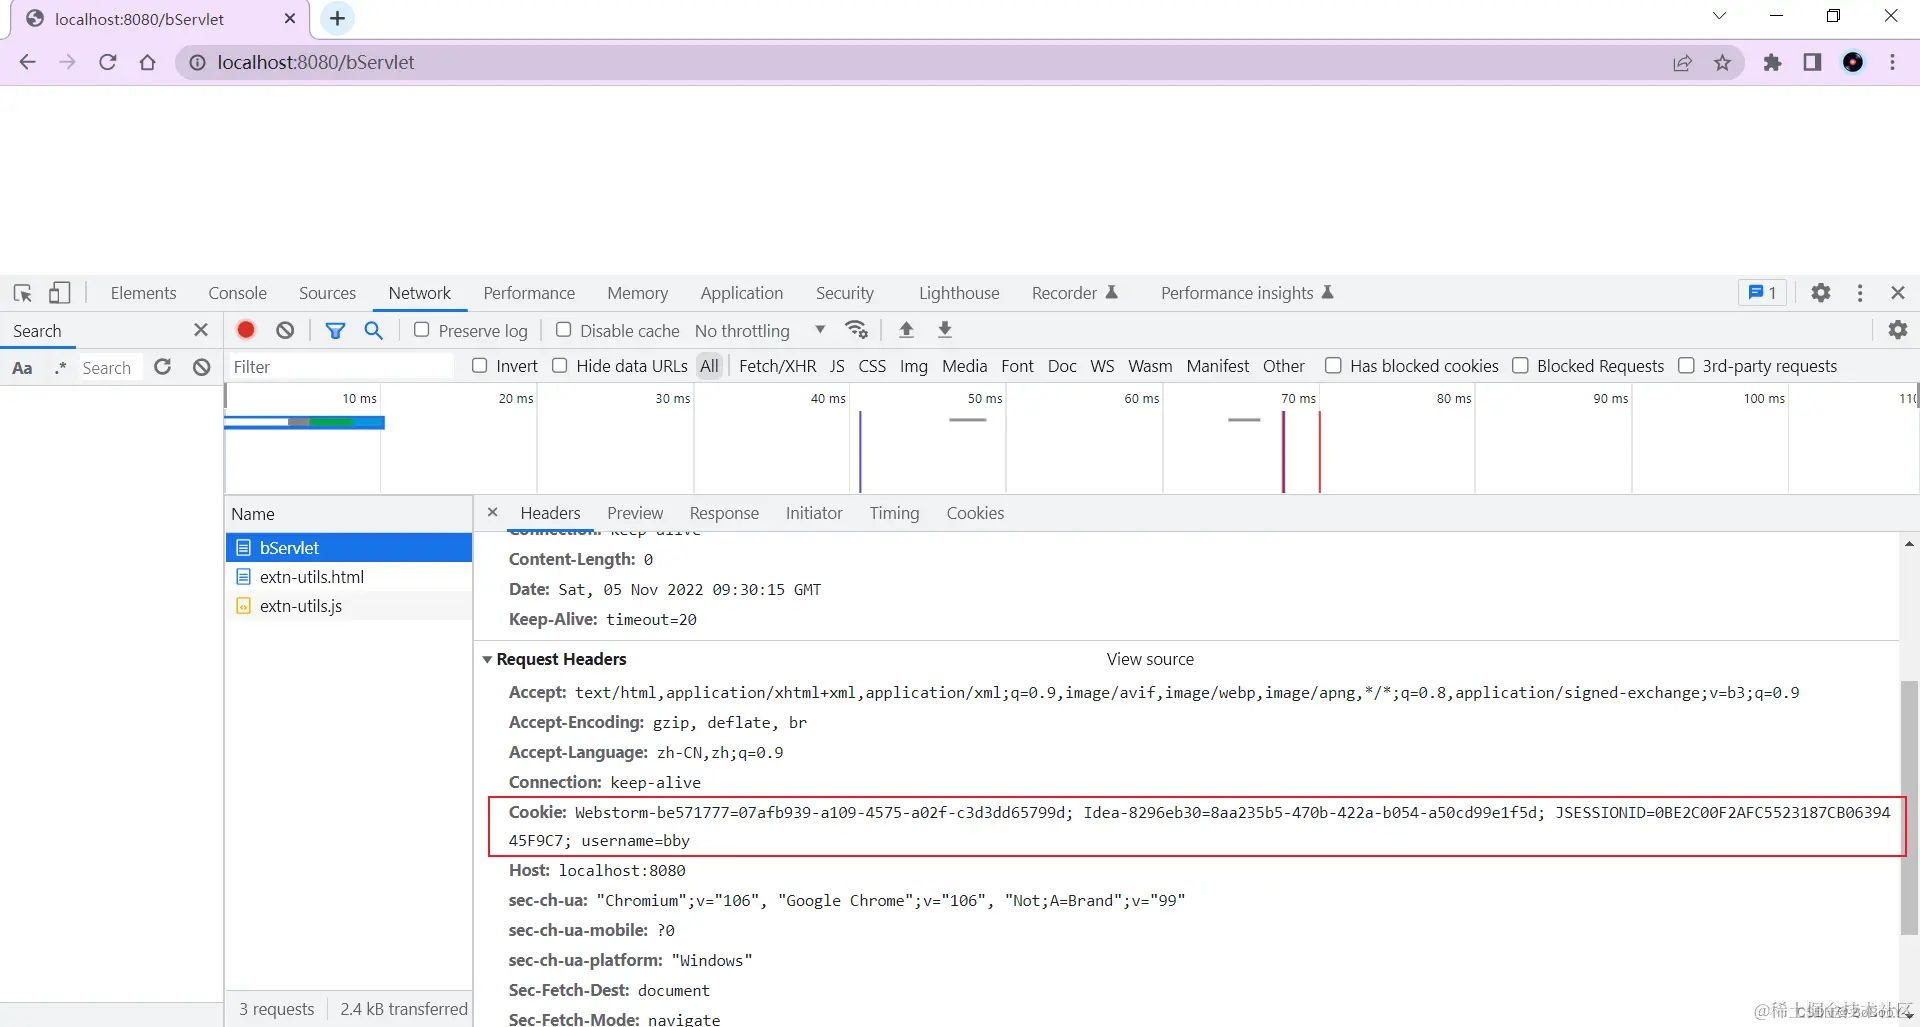
Task: Click View source link
Action: 1150,659
